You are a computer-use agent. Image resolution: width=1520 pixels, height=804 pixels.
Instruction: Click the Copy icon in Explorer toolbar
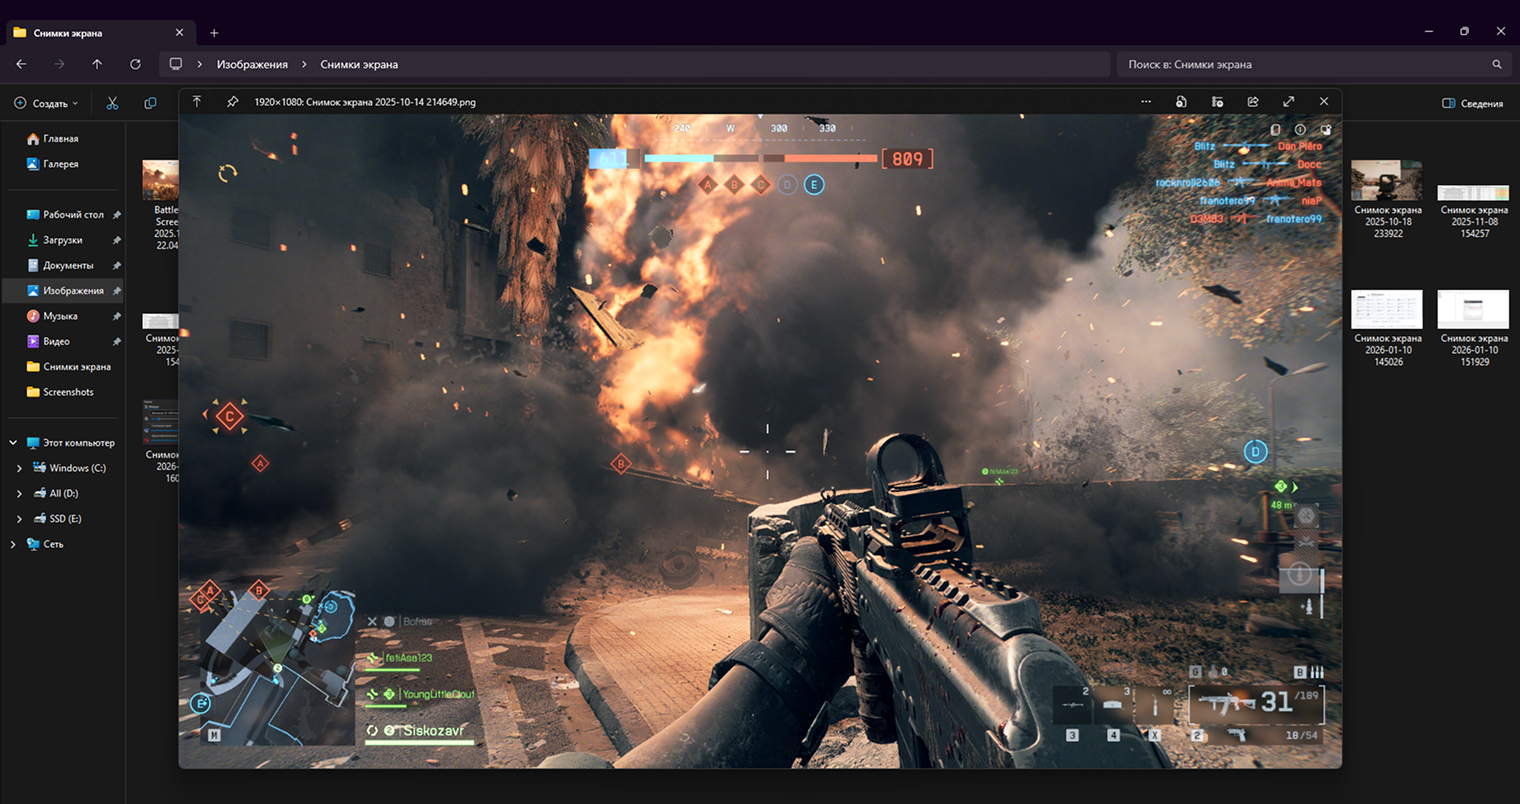click(150, 103)
